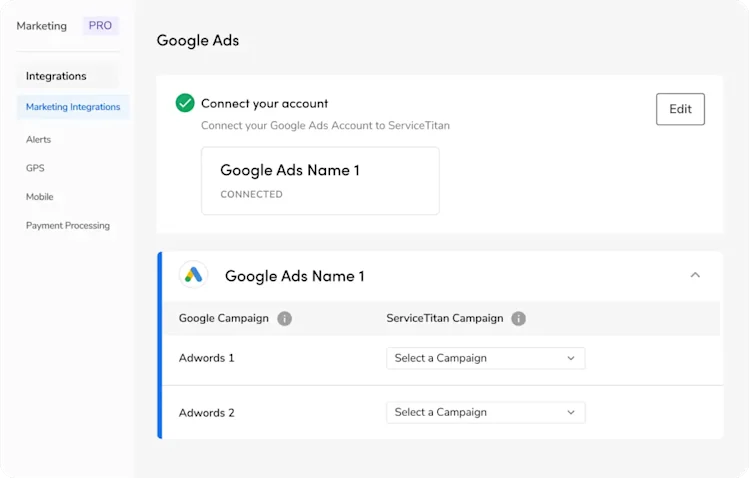Open the Payment Processing section
Screen dimensions: 749x478
[x=68, y=225]
